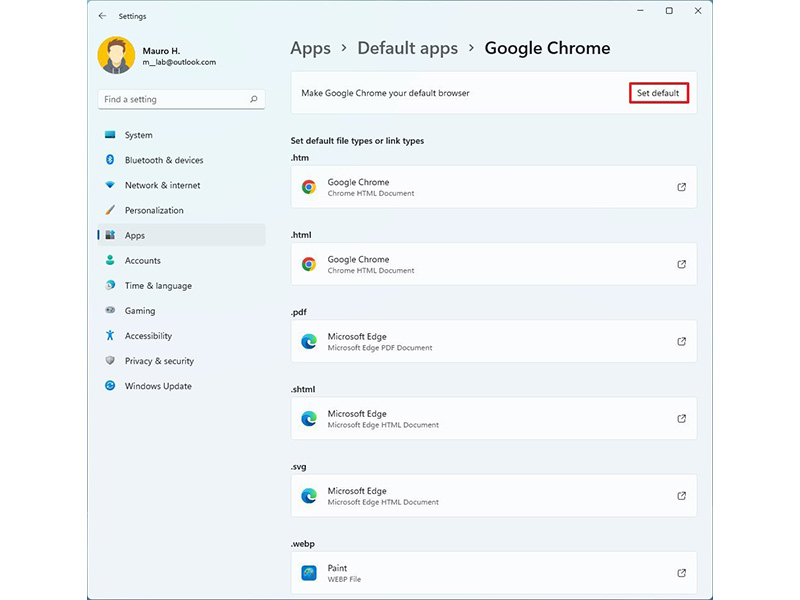Click the open-external icon for .html
Image resolution: width=800 pixels, height=600 pixels.
(681, 264)
